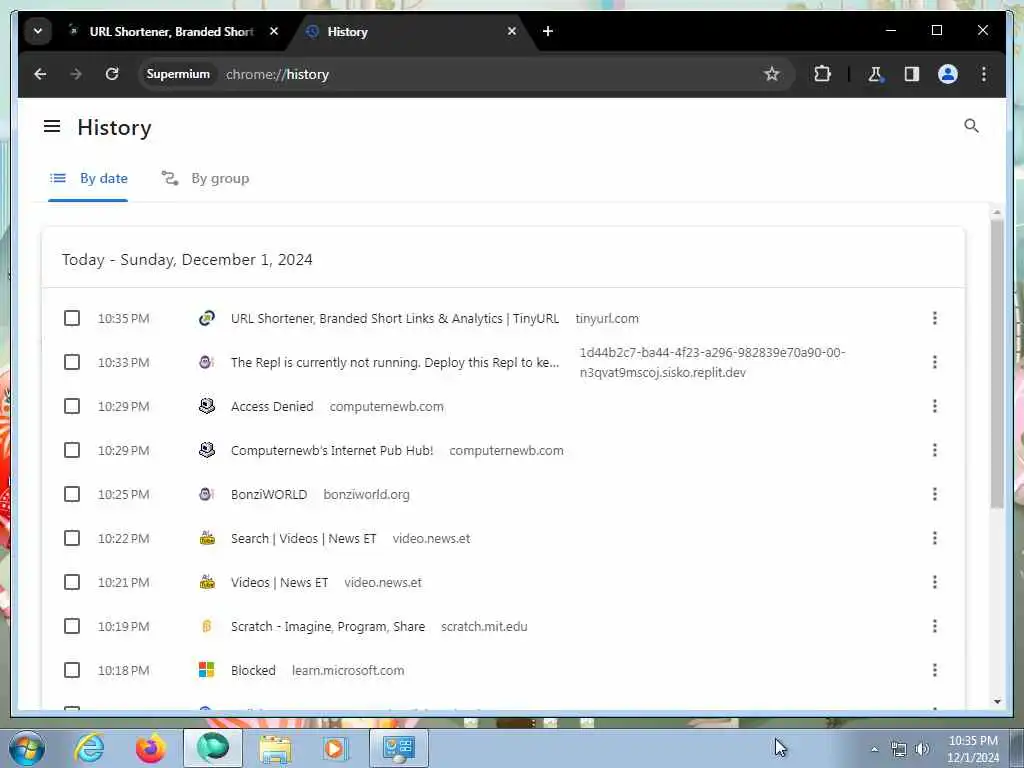Open the profile avatar icon
Viewport: 1024px width, 768px height.
tap(948, 74)
